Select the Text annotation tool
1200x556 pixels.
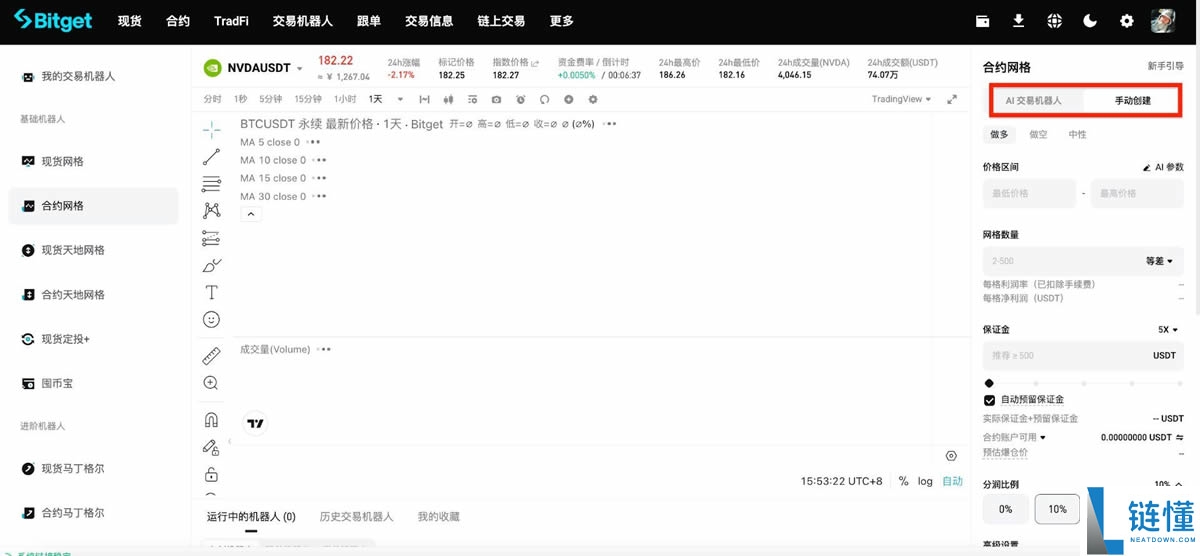211,292
